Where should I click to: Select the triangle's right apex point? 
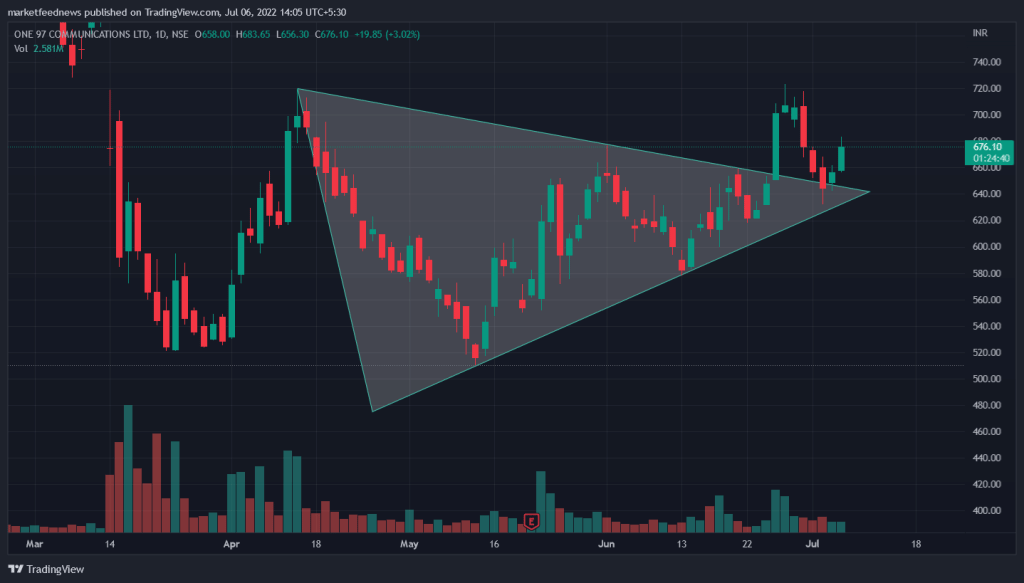[869, 191]
